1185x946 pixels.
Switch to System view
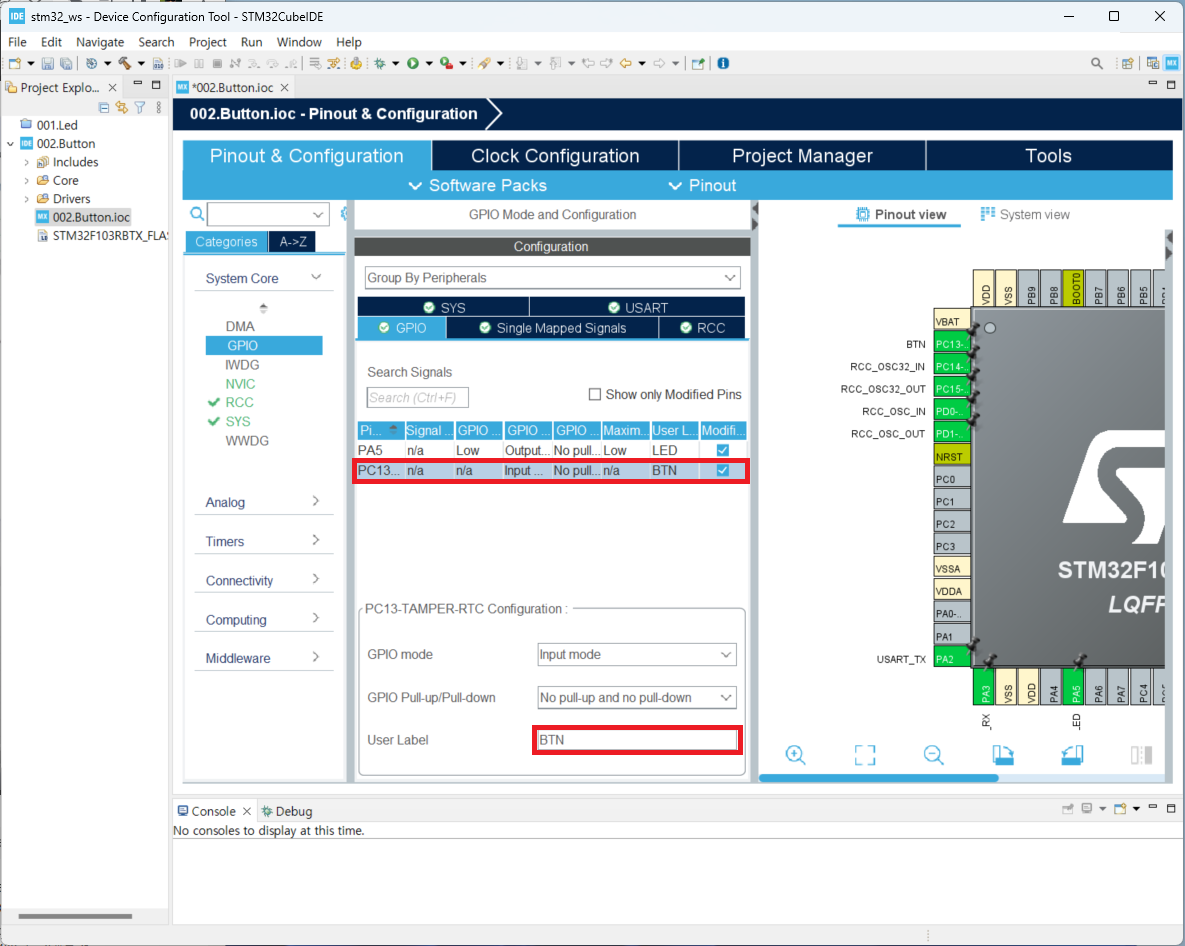pos(1025,215)
